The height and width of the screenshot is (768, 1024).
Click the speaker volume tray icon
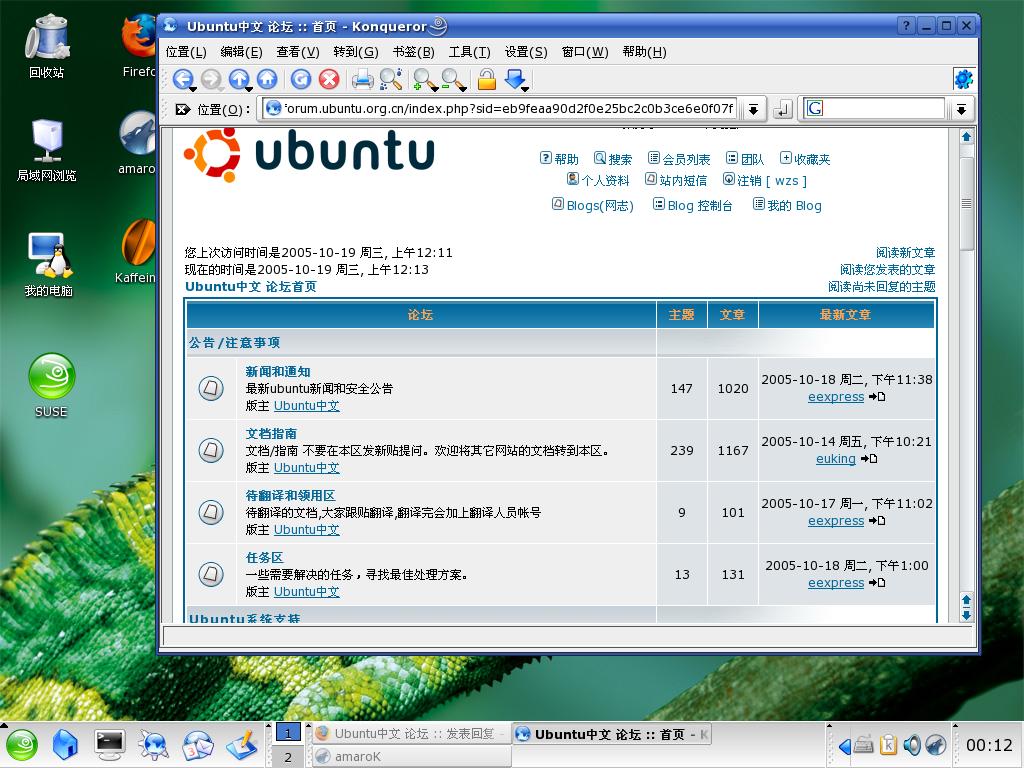[x=912, y=745]
